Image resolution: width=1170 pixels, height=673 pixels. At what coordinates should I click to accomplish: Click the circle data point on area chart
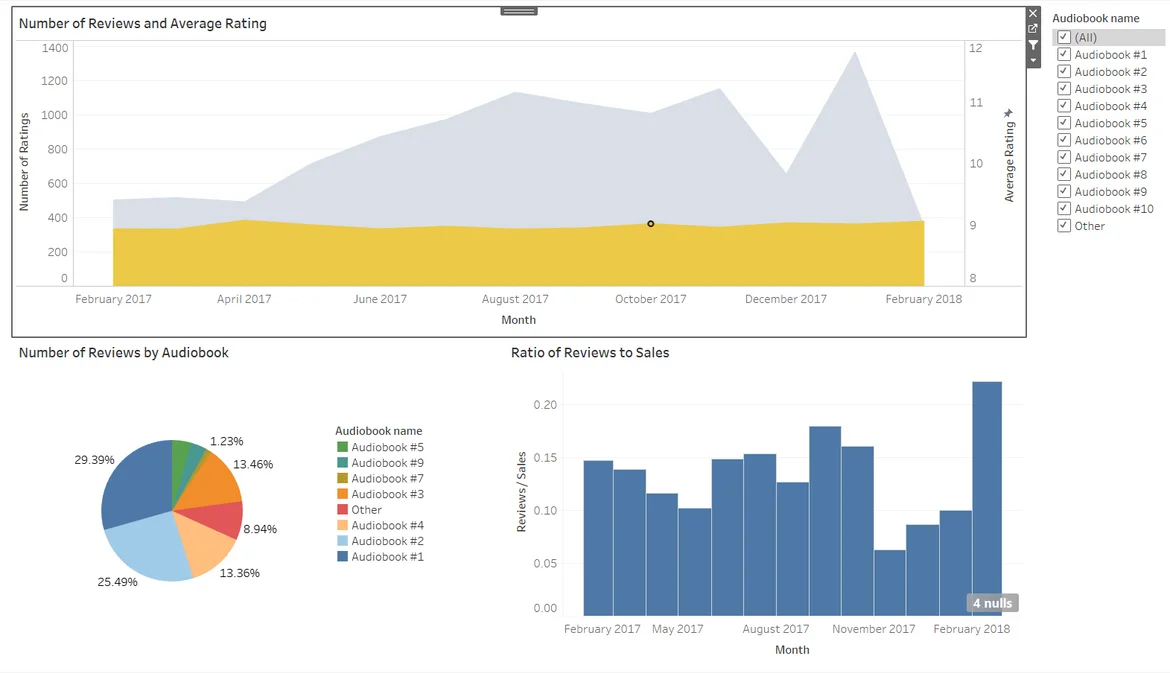(651, 224)
